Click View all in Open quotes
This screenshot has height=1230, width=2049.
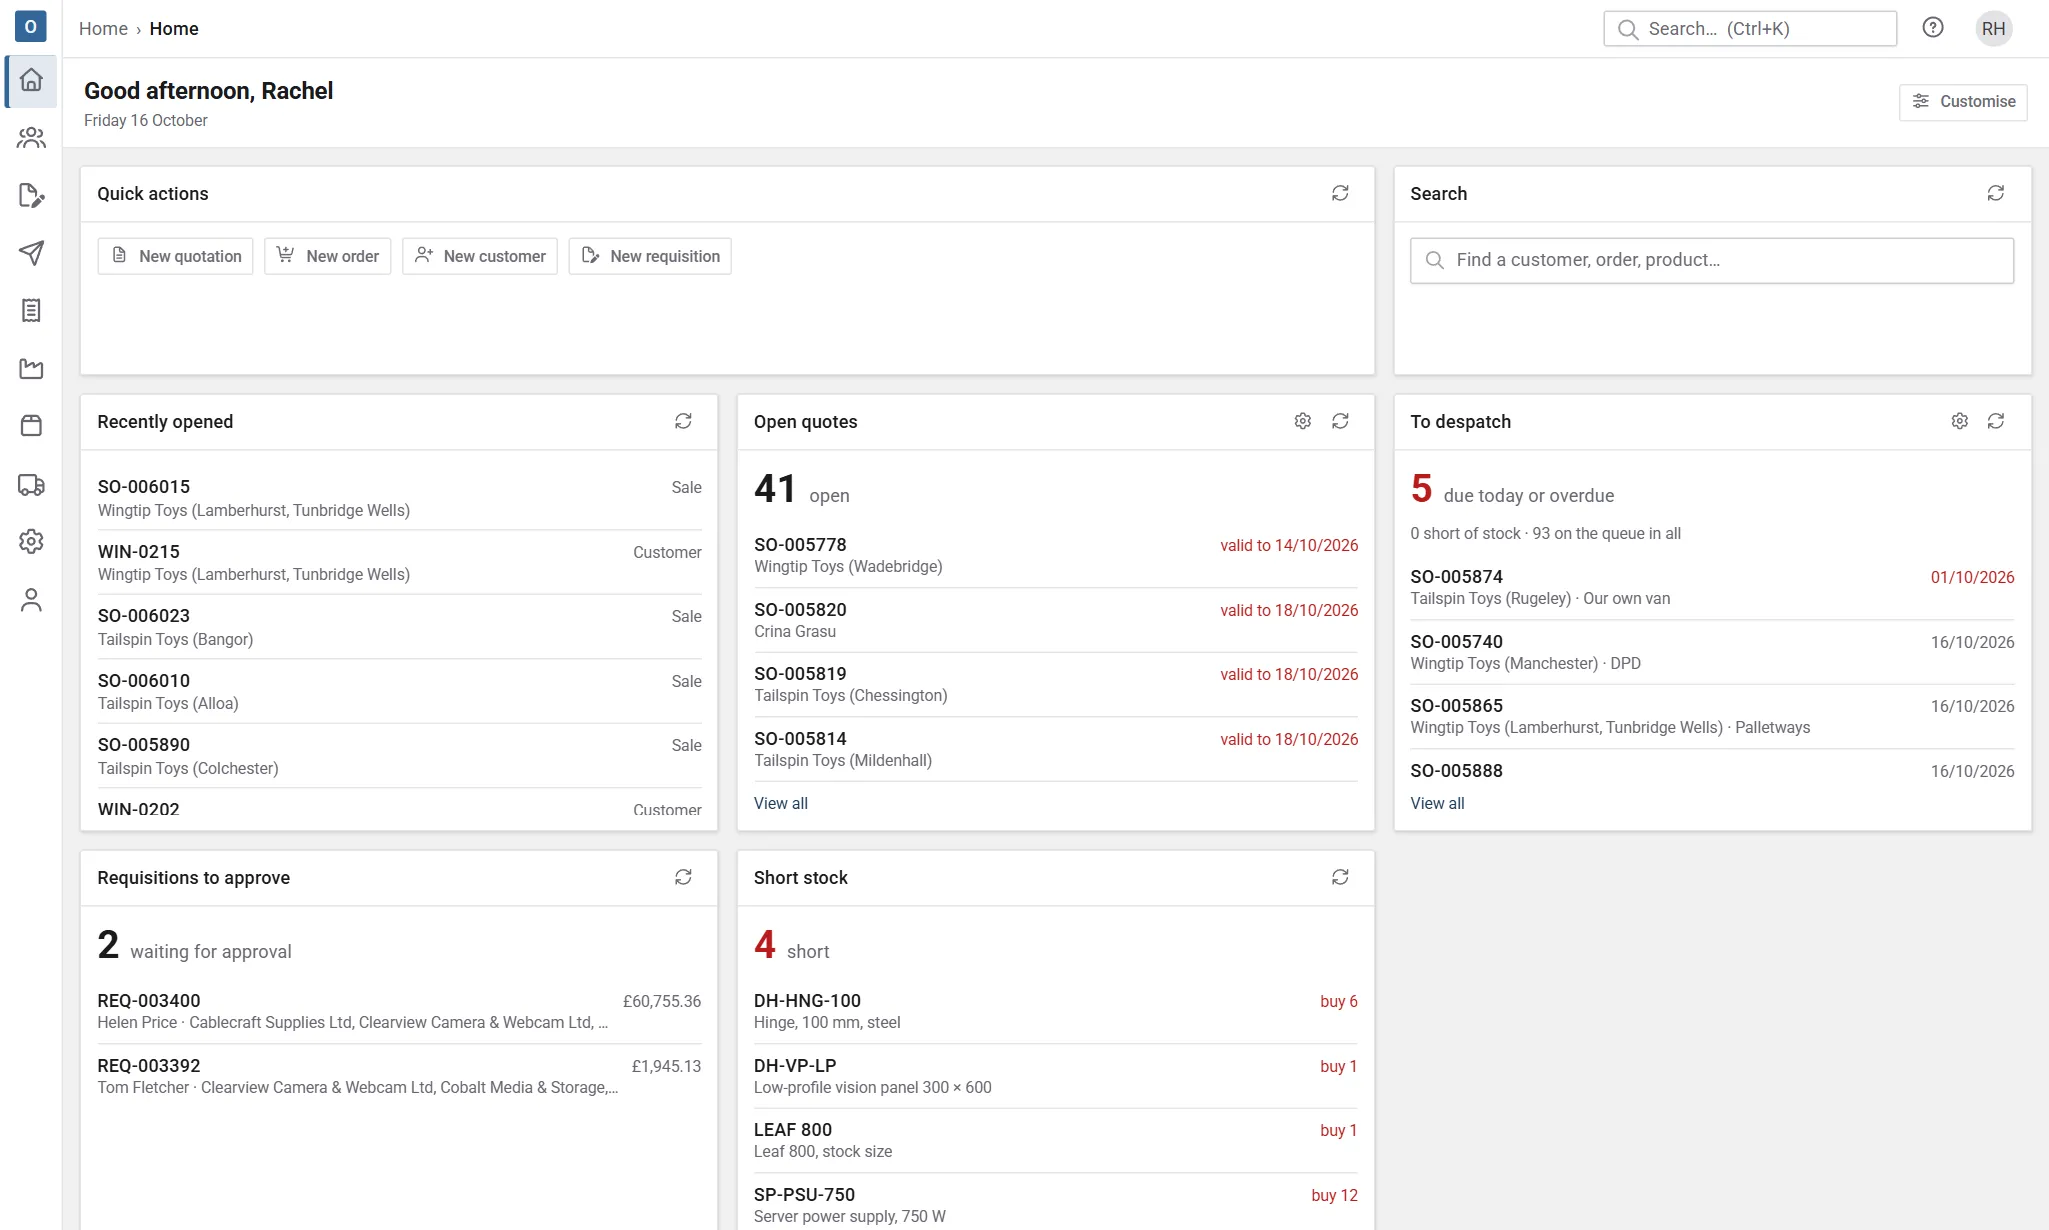coord(780,803)
